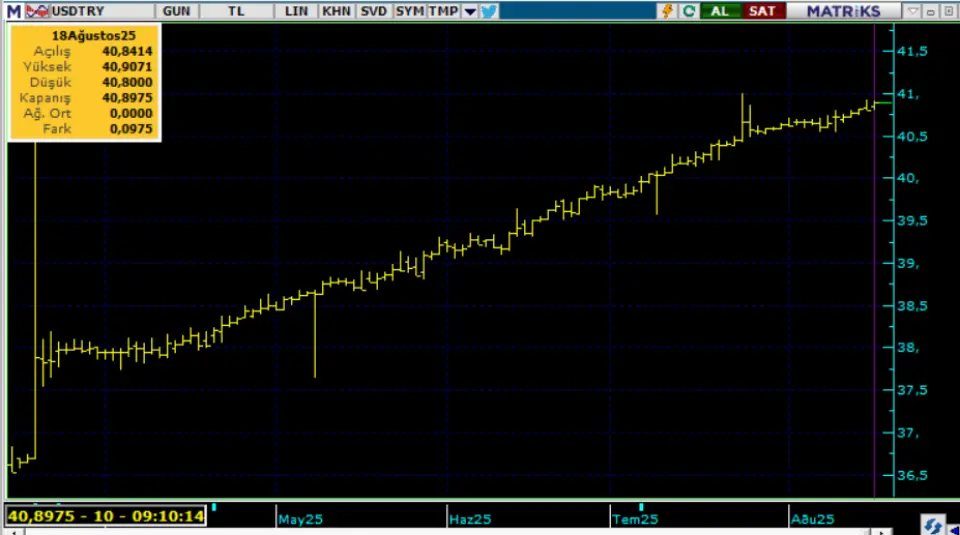The height and width of the screenshot is (535, 960).
Task: Click the May25 date axis label
Action: (300, 519)
